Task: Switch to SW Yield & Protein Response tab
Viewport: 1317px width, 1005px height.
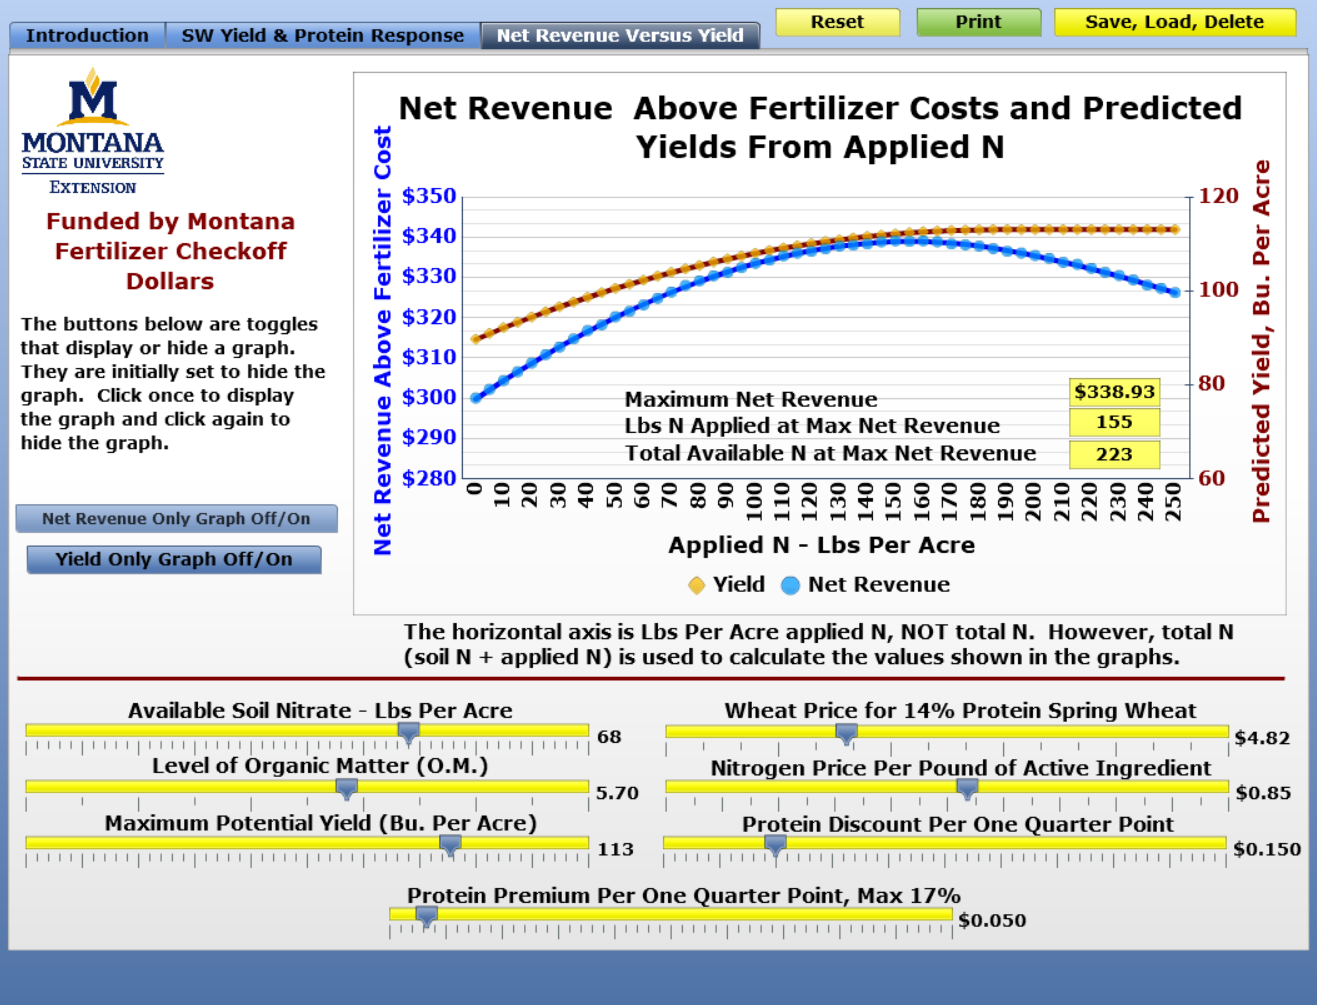Action: pos(322,35)
